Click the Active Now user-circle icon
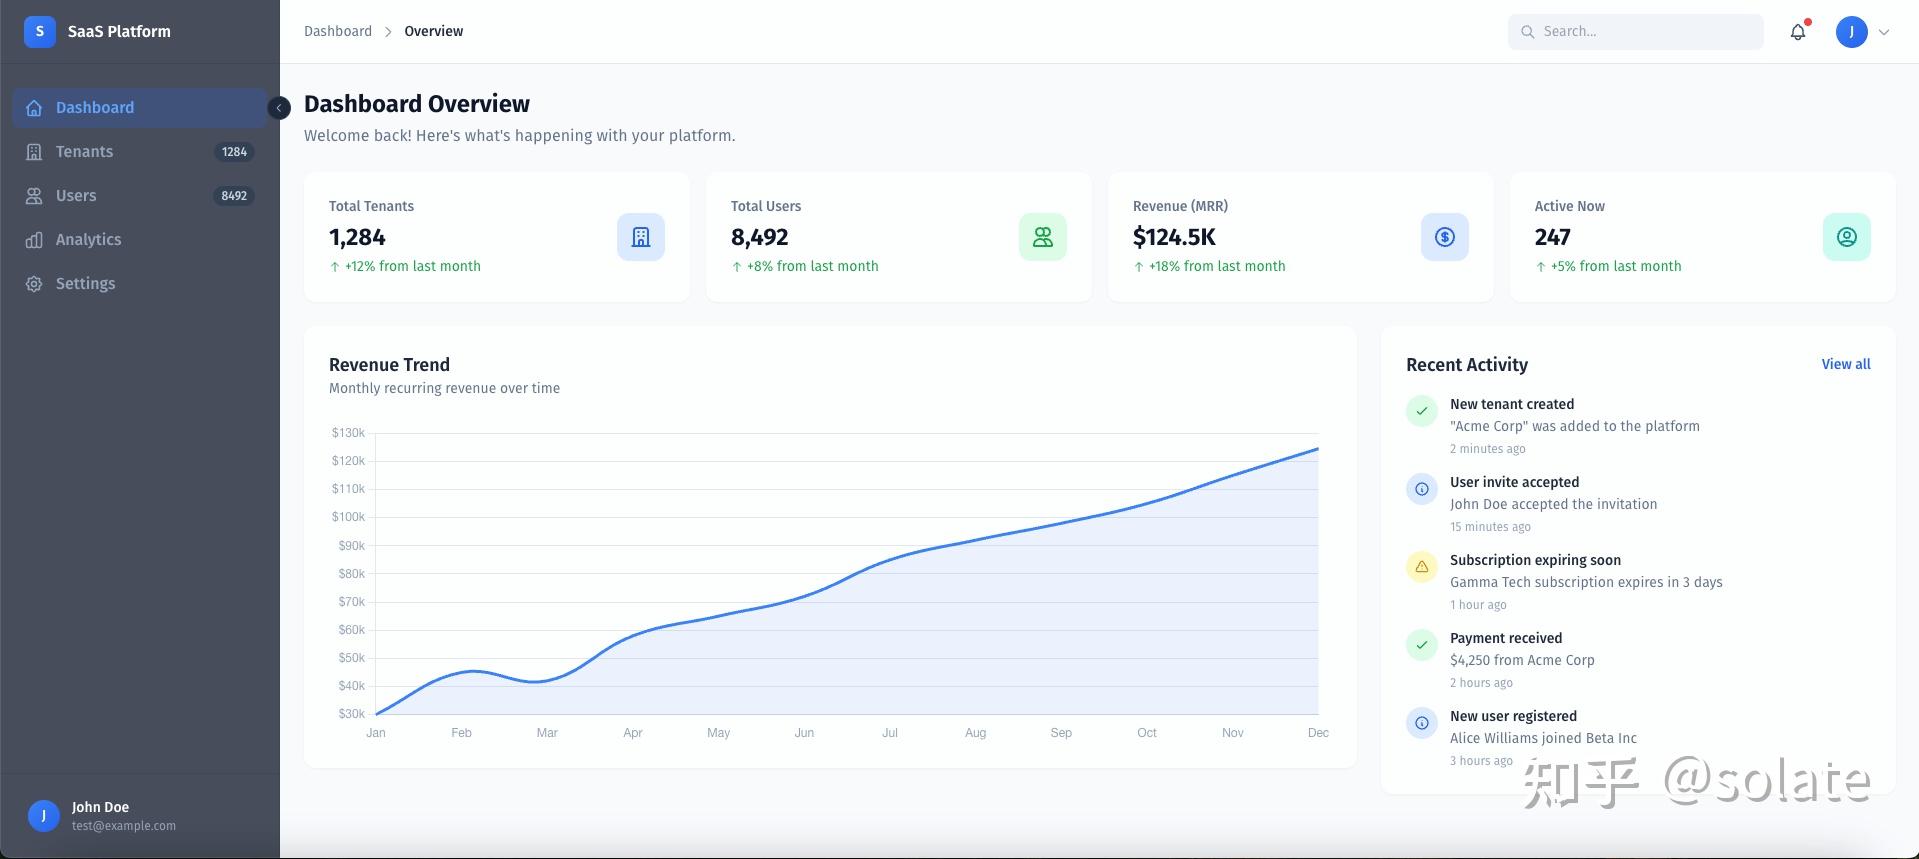Viewport: 1919px width, 859px height. click(1847, 237)
